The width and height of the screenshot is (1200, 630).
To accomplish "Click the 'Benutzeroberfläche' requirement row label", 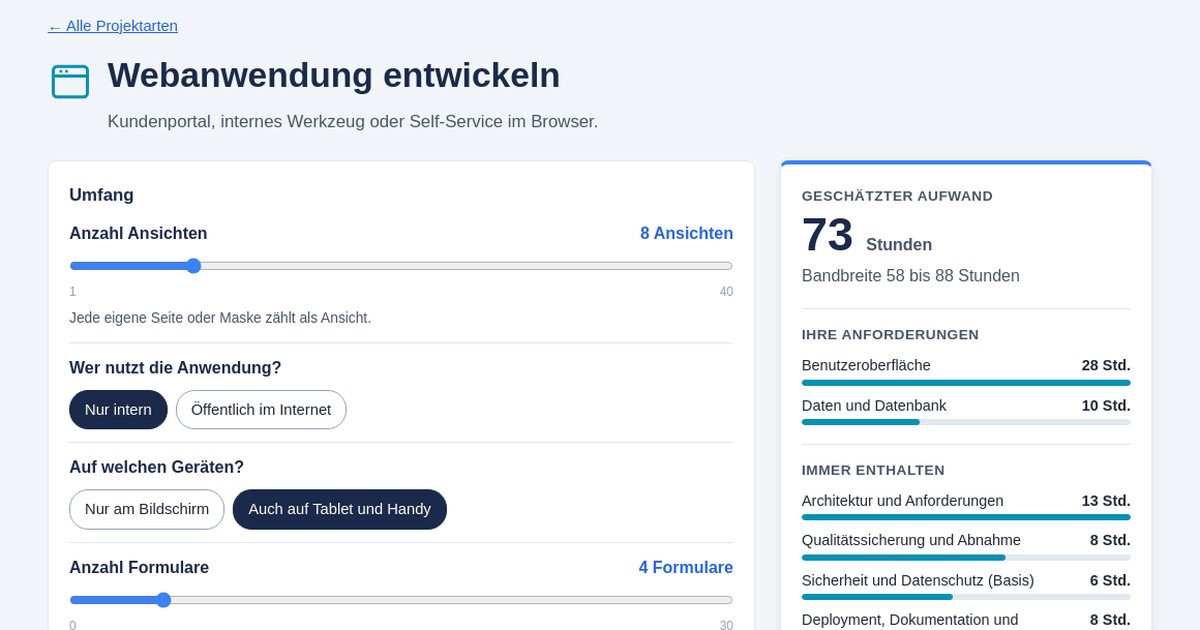I will [x=866, y=365].
